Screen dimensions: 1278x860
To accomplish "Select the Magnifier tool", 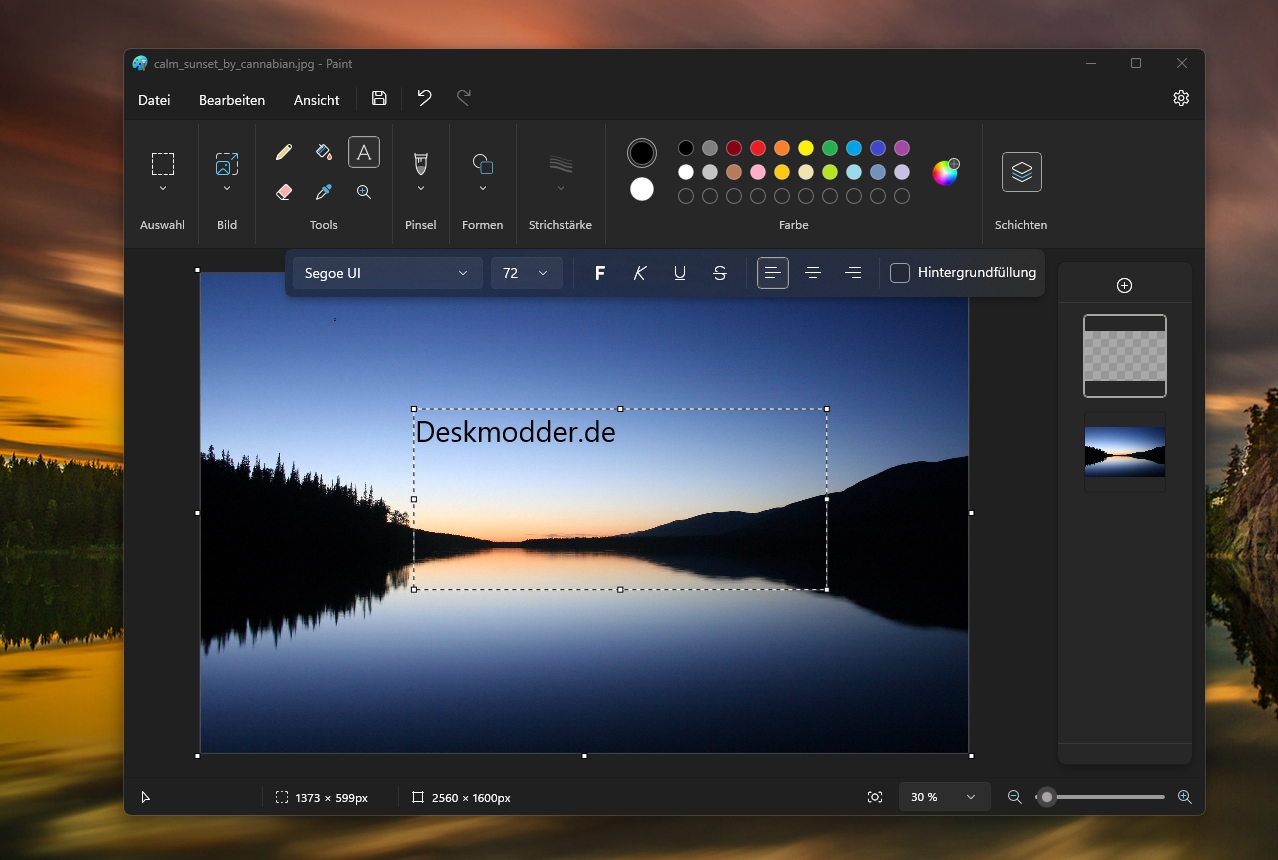I will (364, 192).
